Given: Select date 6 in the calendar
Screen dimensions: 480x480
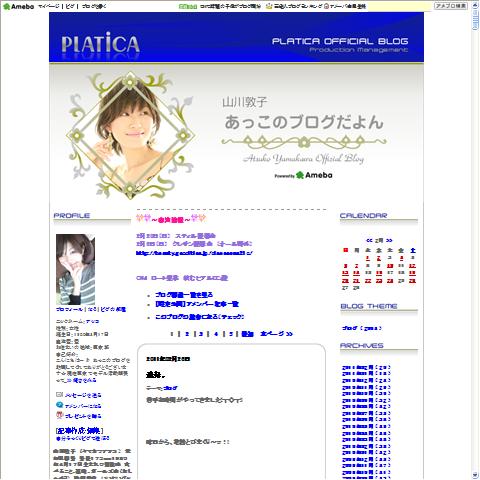Looking at the screenshot, I should coord(345,266).
